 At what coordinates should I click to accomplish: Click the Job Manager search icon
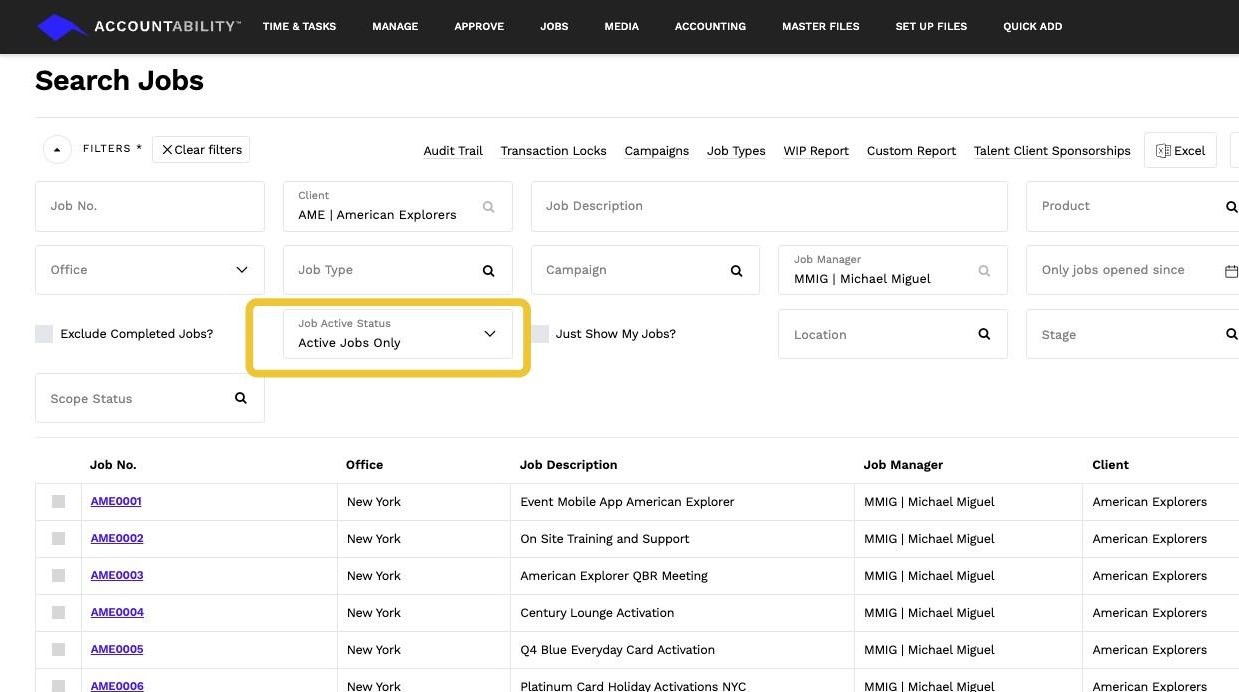(x=984, y=271)
